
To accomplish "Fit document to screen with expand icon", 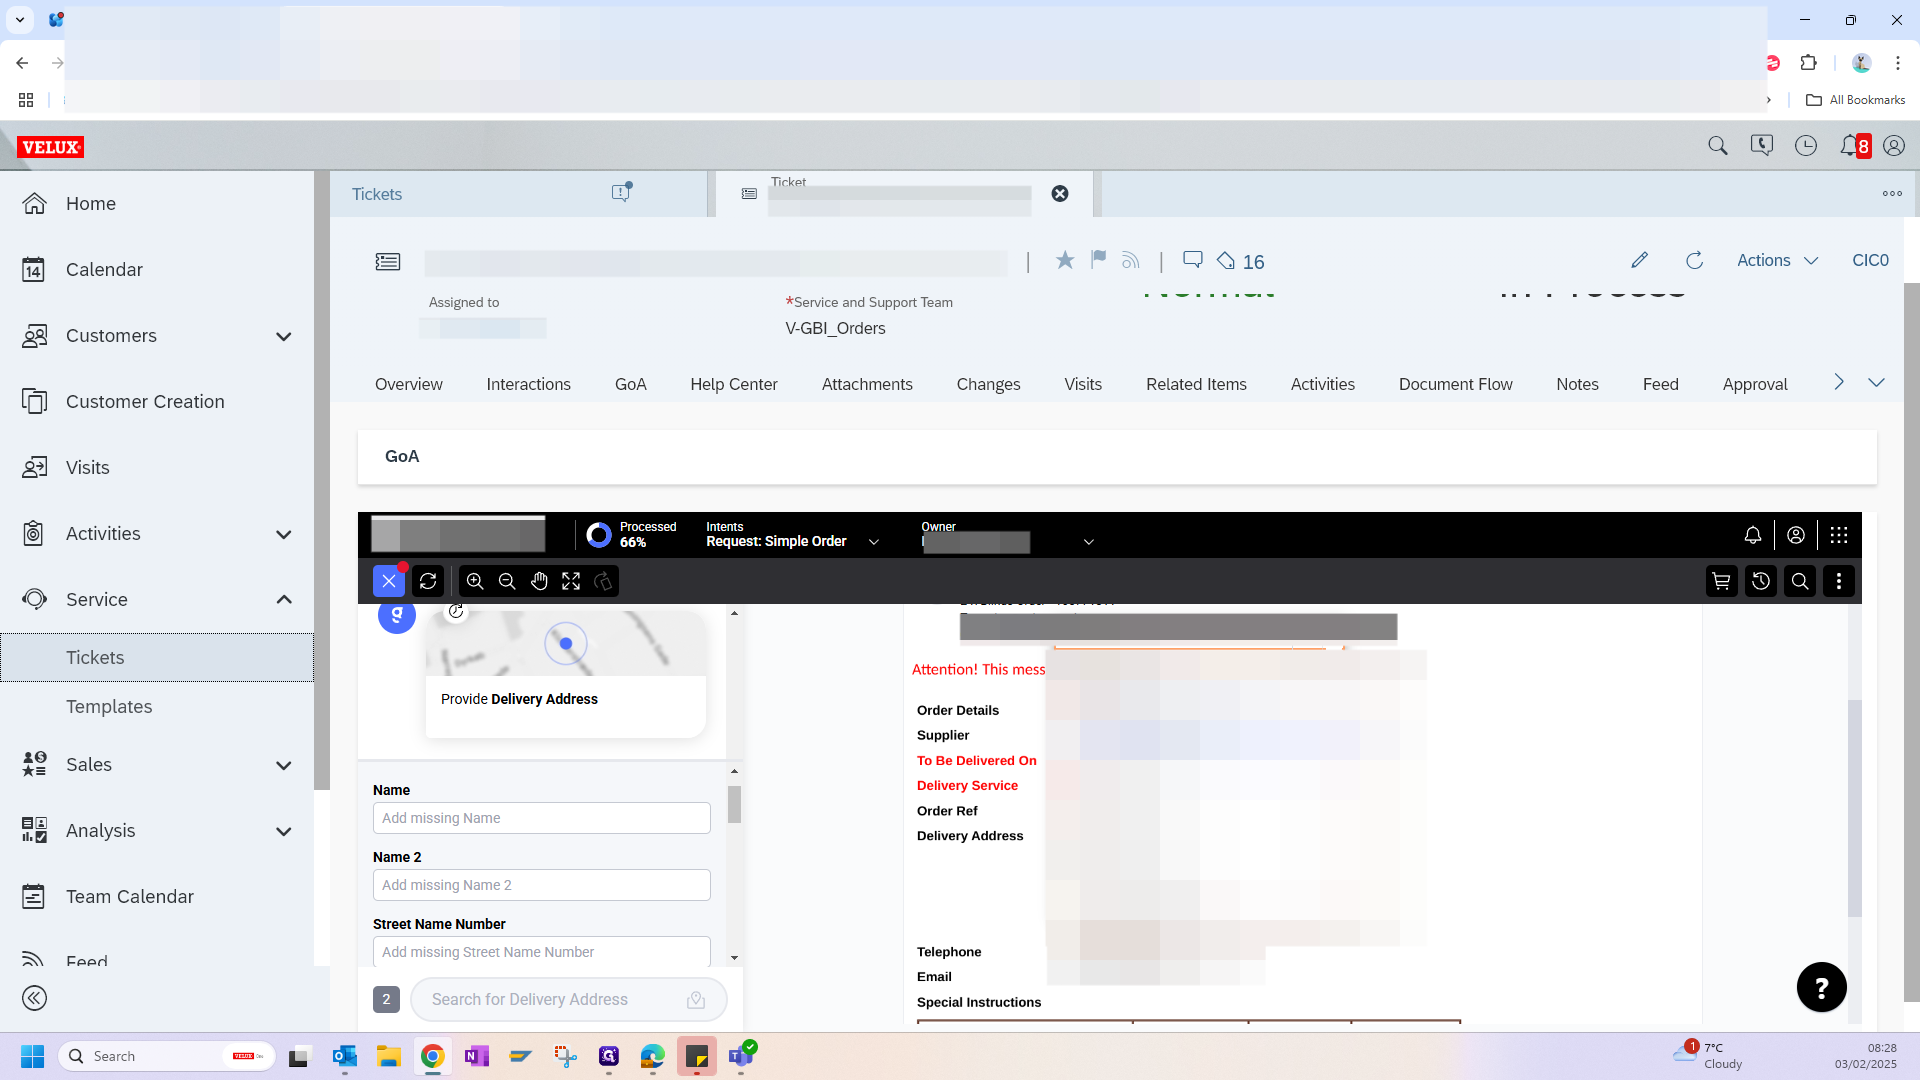I will coord(571,581).
